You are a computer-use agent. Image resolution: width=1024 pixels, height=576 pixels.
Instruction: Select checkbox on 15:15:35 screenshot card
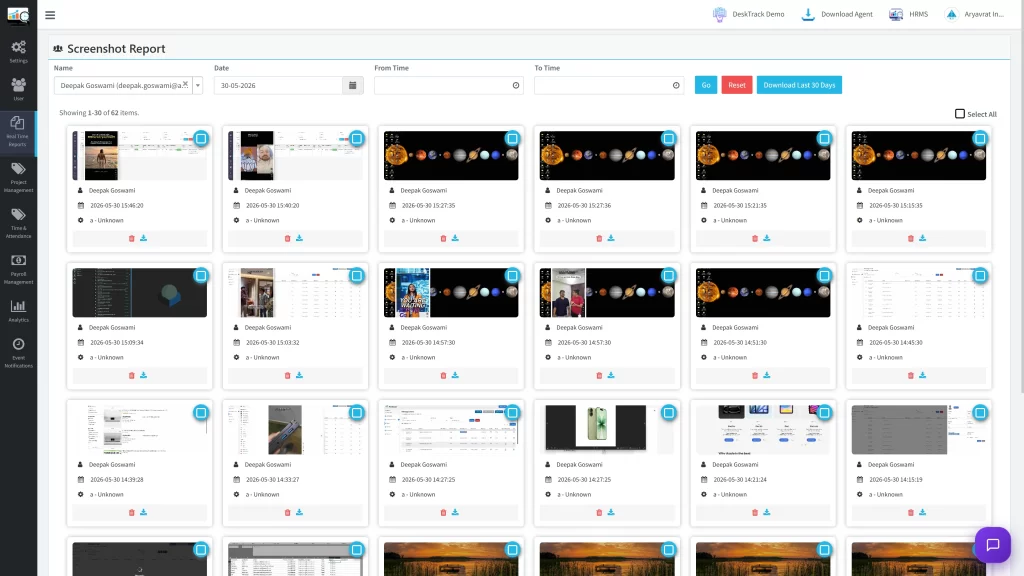pyautogui.click(x=980, y=138)
